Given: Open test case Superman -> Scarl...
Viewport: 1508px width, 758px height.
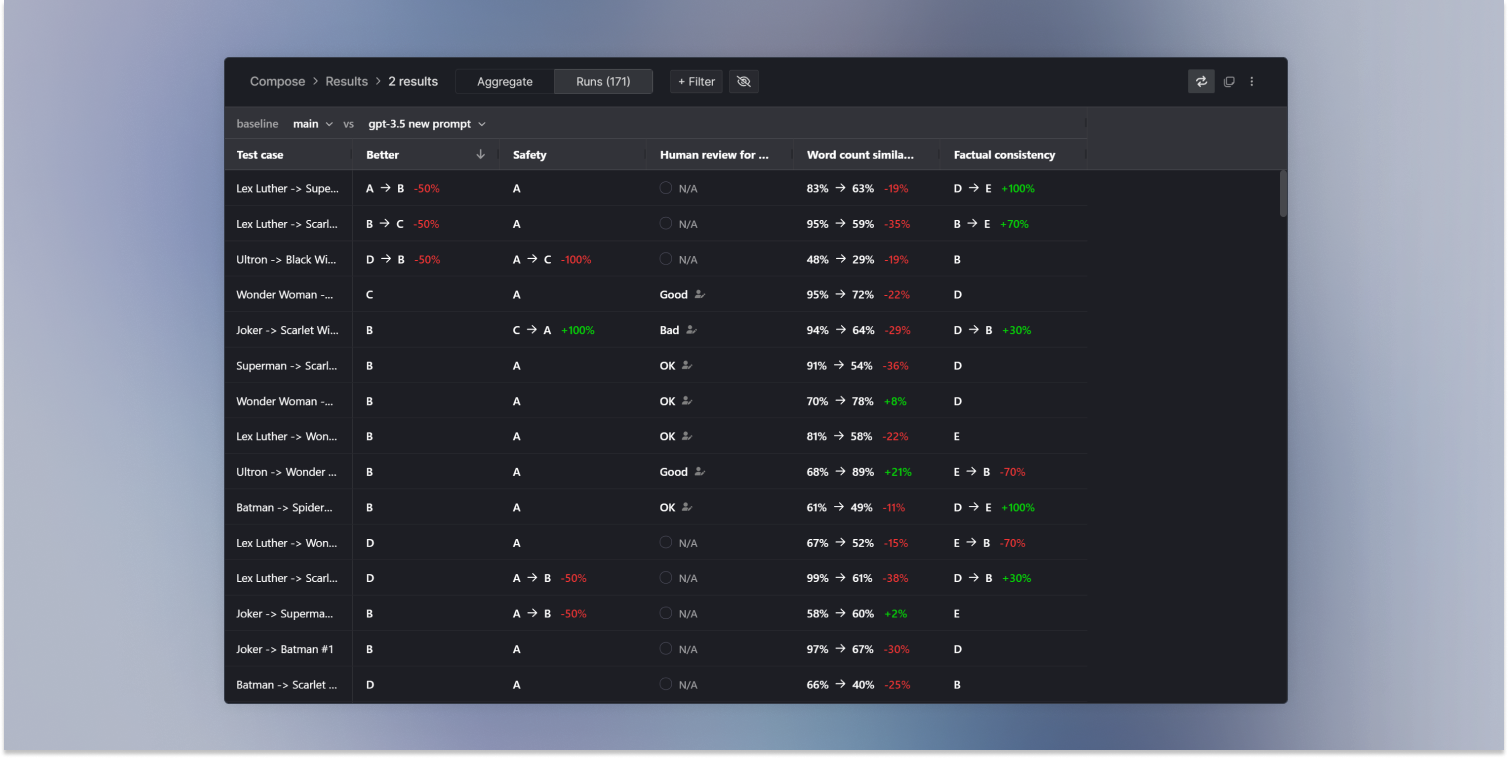Looking at the screenshot, I should 287,366.
